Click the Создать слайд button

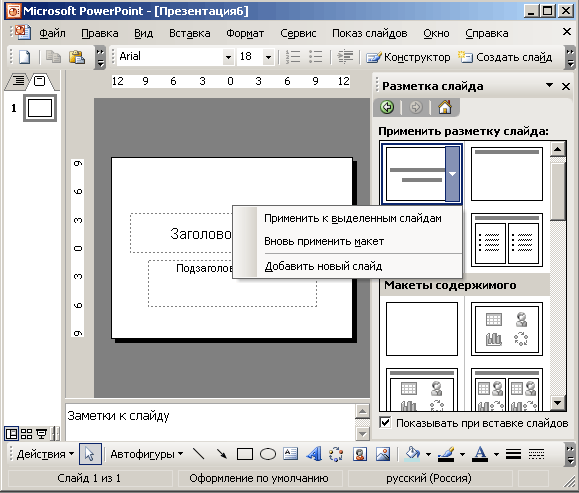click(505, 57)
